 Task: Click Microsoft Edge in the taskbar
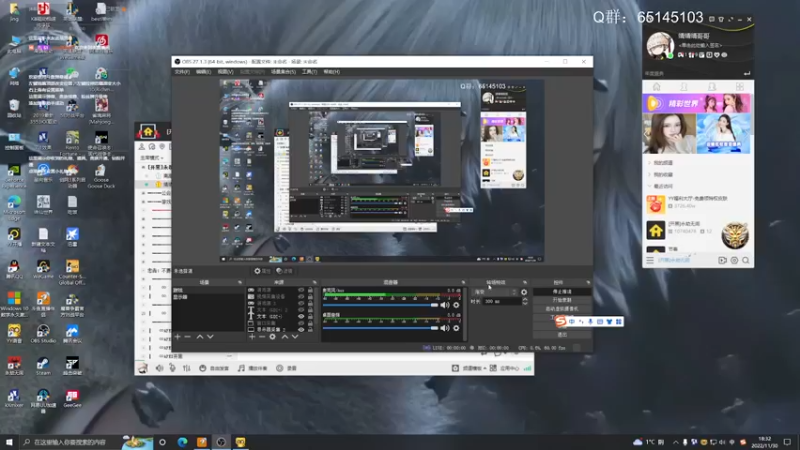coord(182,442)
